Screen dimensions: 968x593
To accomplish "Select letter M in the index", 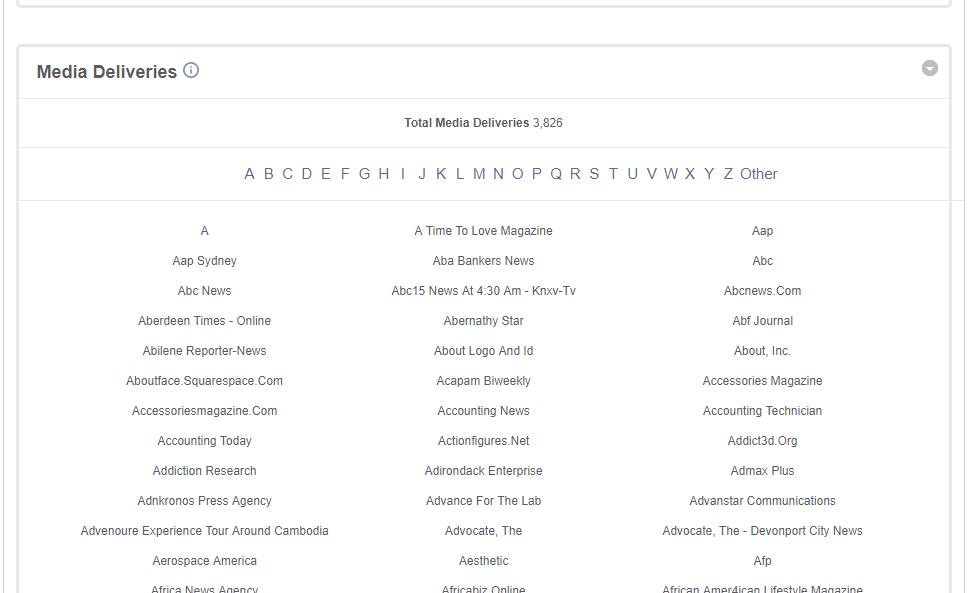I will pos(479,174).
